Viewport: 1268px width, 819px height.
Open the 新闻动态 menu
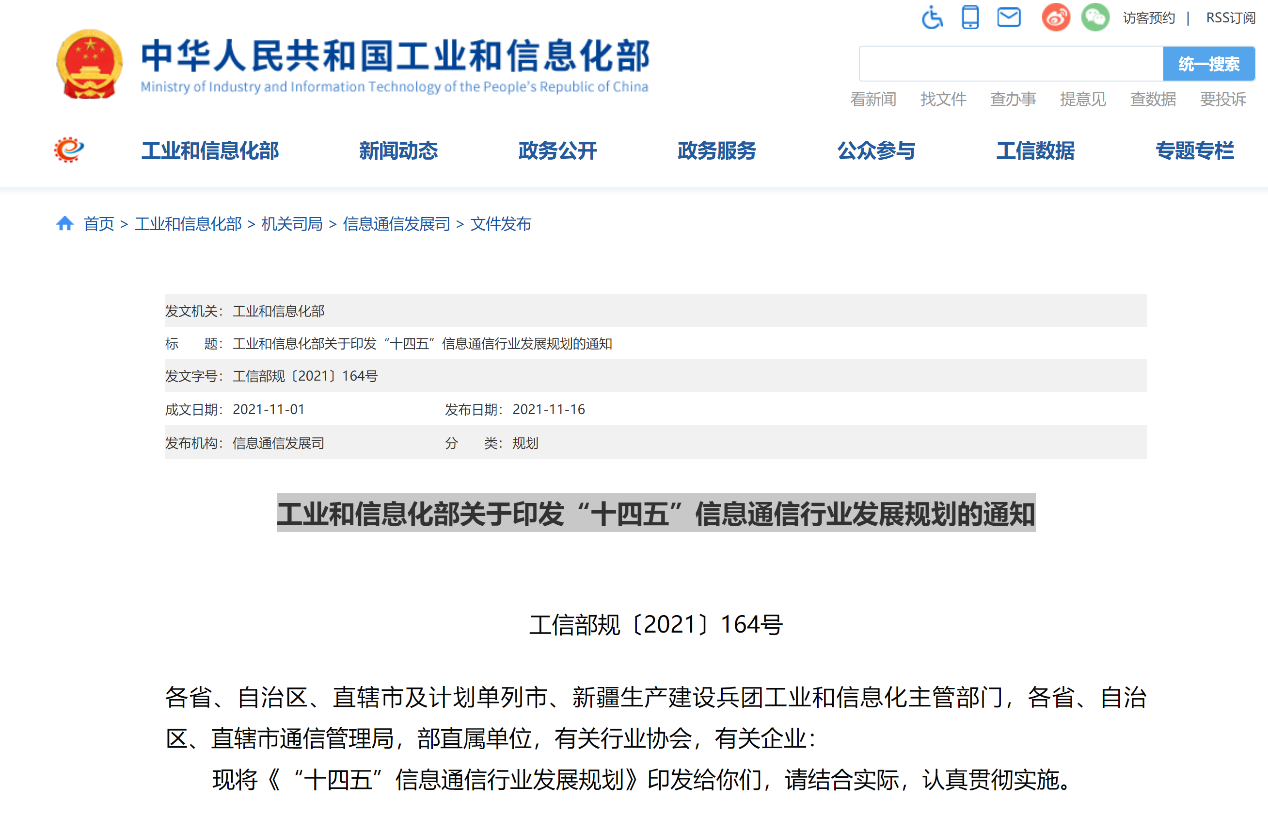[398, 150]
